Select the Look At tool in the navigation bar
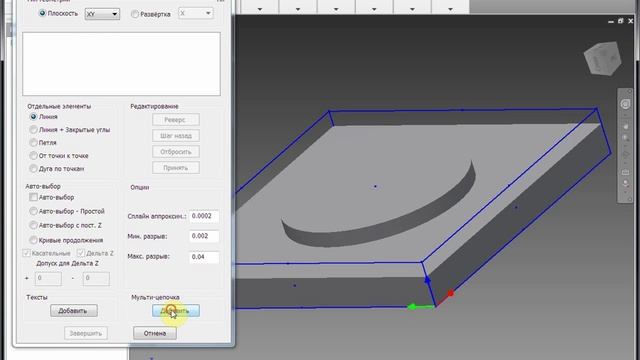This screenshot has height=360, width=640. [x=625, y=172]
